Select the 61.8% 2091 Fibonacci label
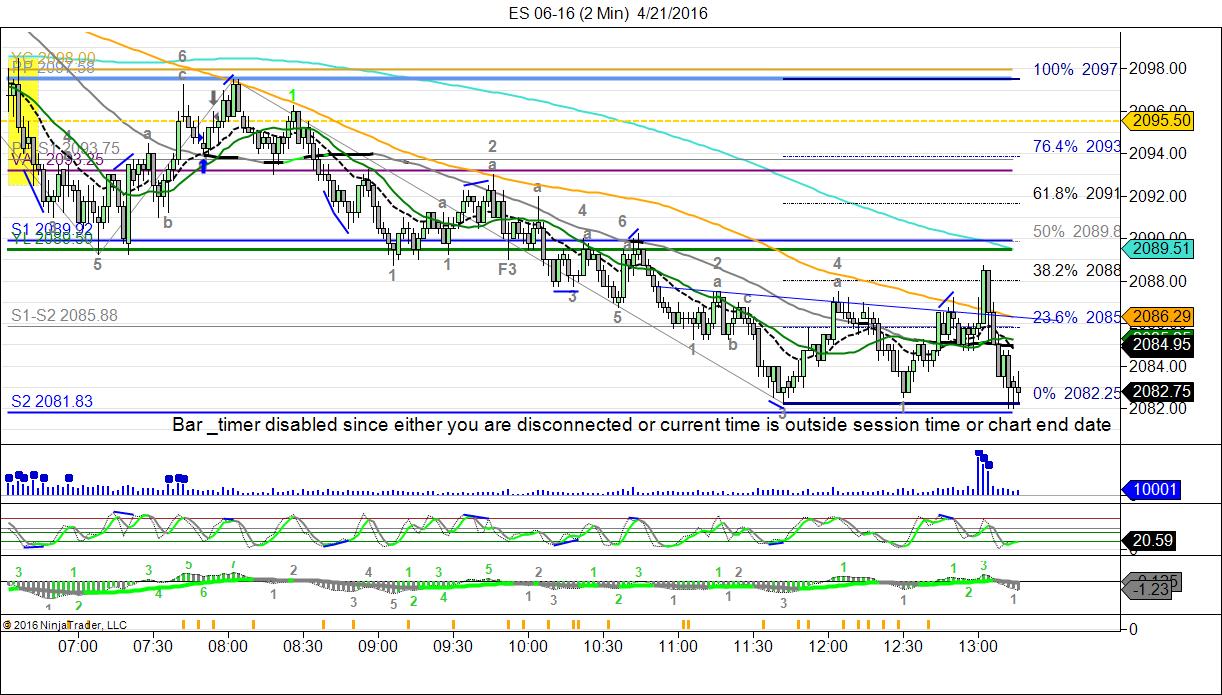This screenshot has width=1222, height=695. pyautogui.click(x=1076, y=194)
